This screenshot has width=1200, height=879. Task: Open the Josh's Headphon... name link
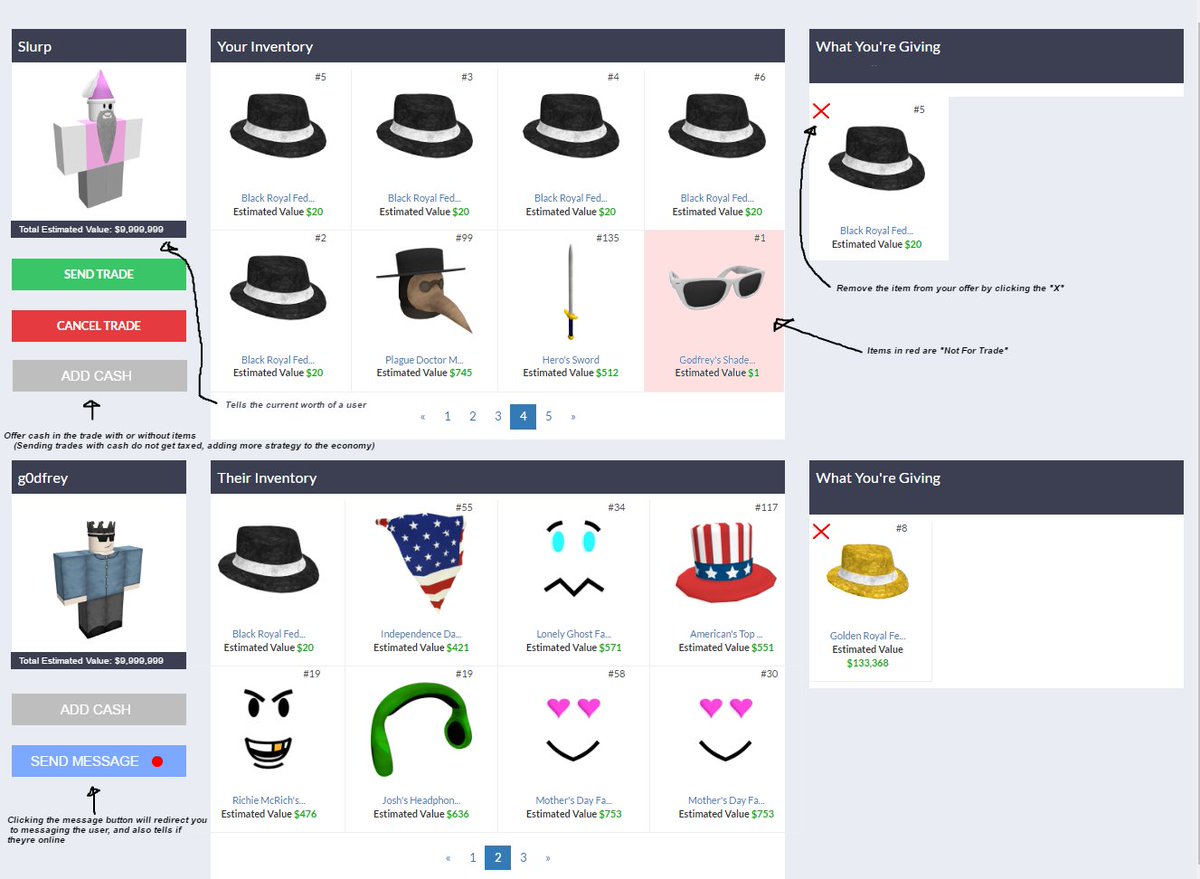pos(421,801)
